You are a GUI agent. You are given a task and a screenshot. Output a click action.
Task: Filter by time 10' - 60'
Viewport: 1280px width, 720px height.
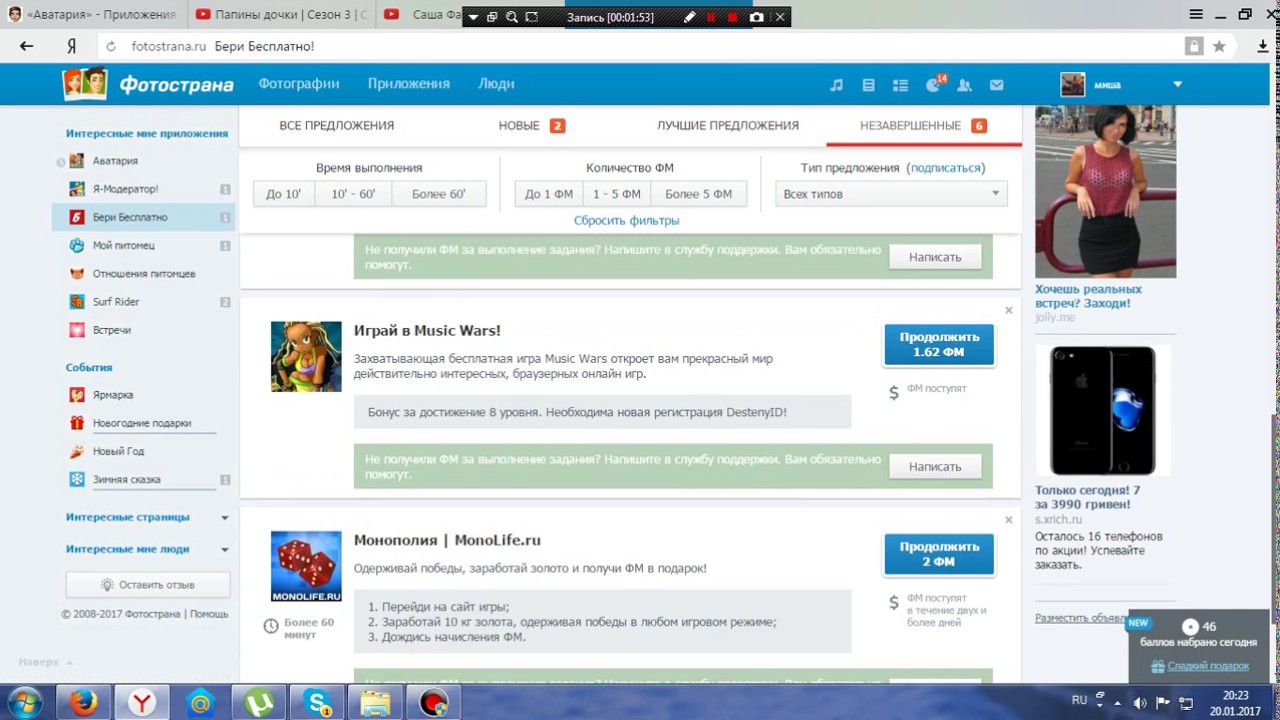pos(353,194)
